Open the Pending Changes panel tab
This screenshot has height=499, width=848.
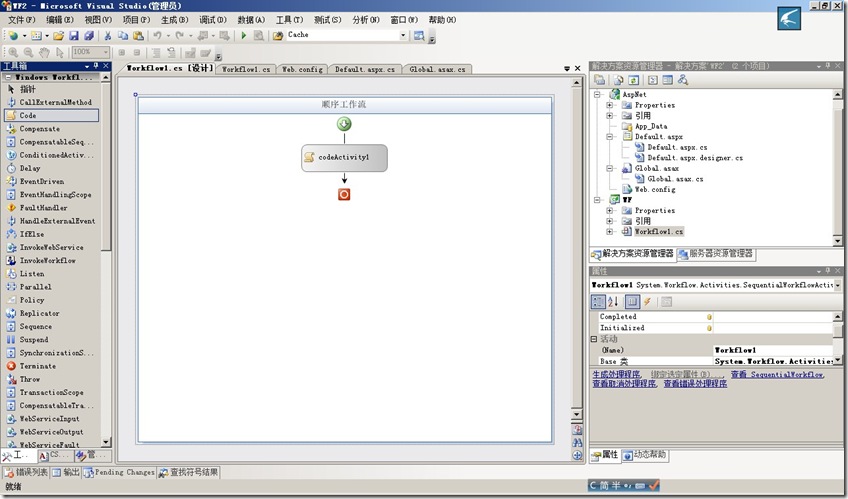pyautogui.click(x=120, y=472)
